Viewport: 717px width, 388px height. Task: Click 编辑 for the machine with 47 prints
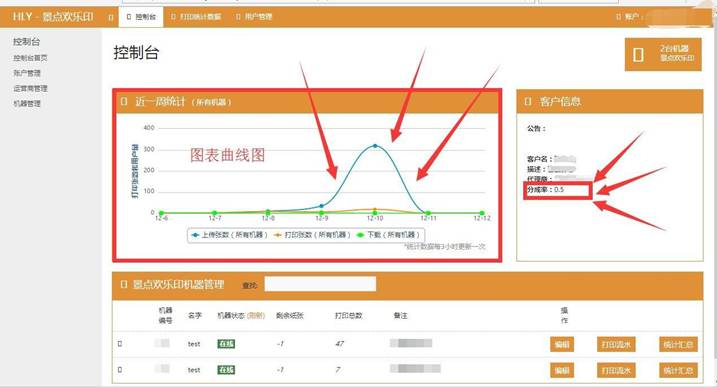coord(562,344)
